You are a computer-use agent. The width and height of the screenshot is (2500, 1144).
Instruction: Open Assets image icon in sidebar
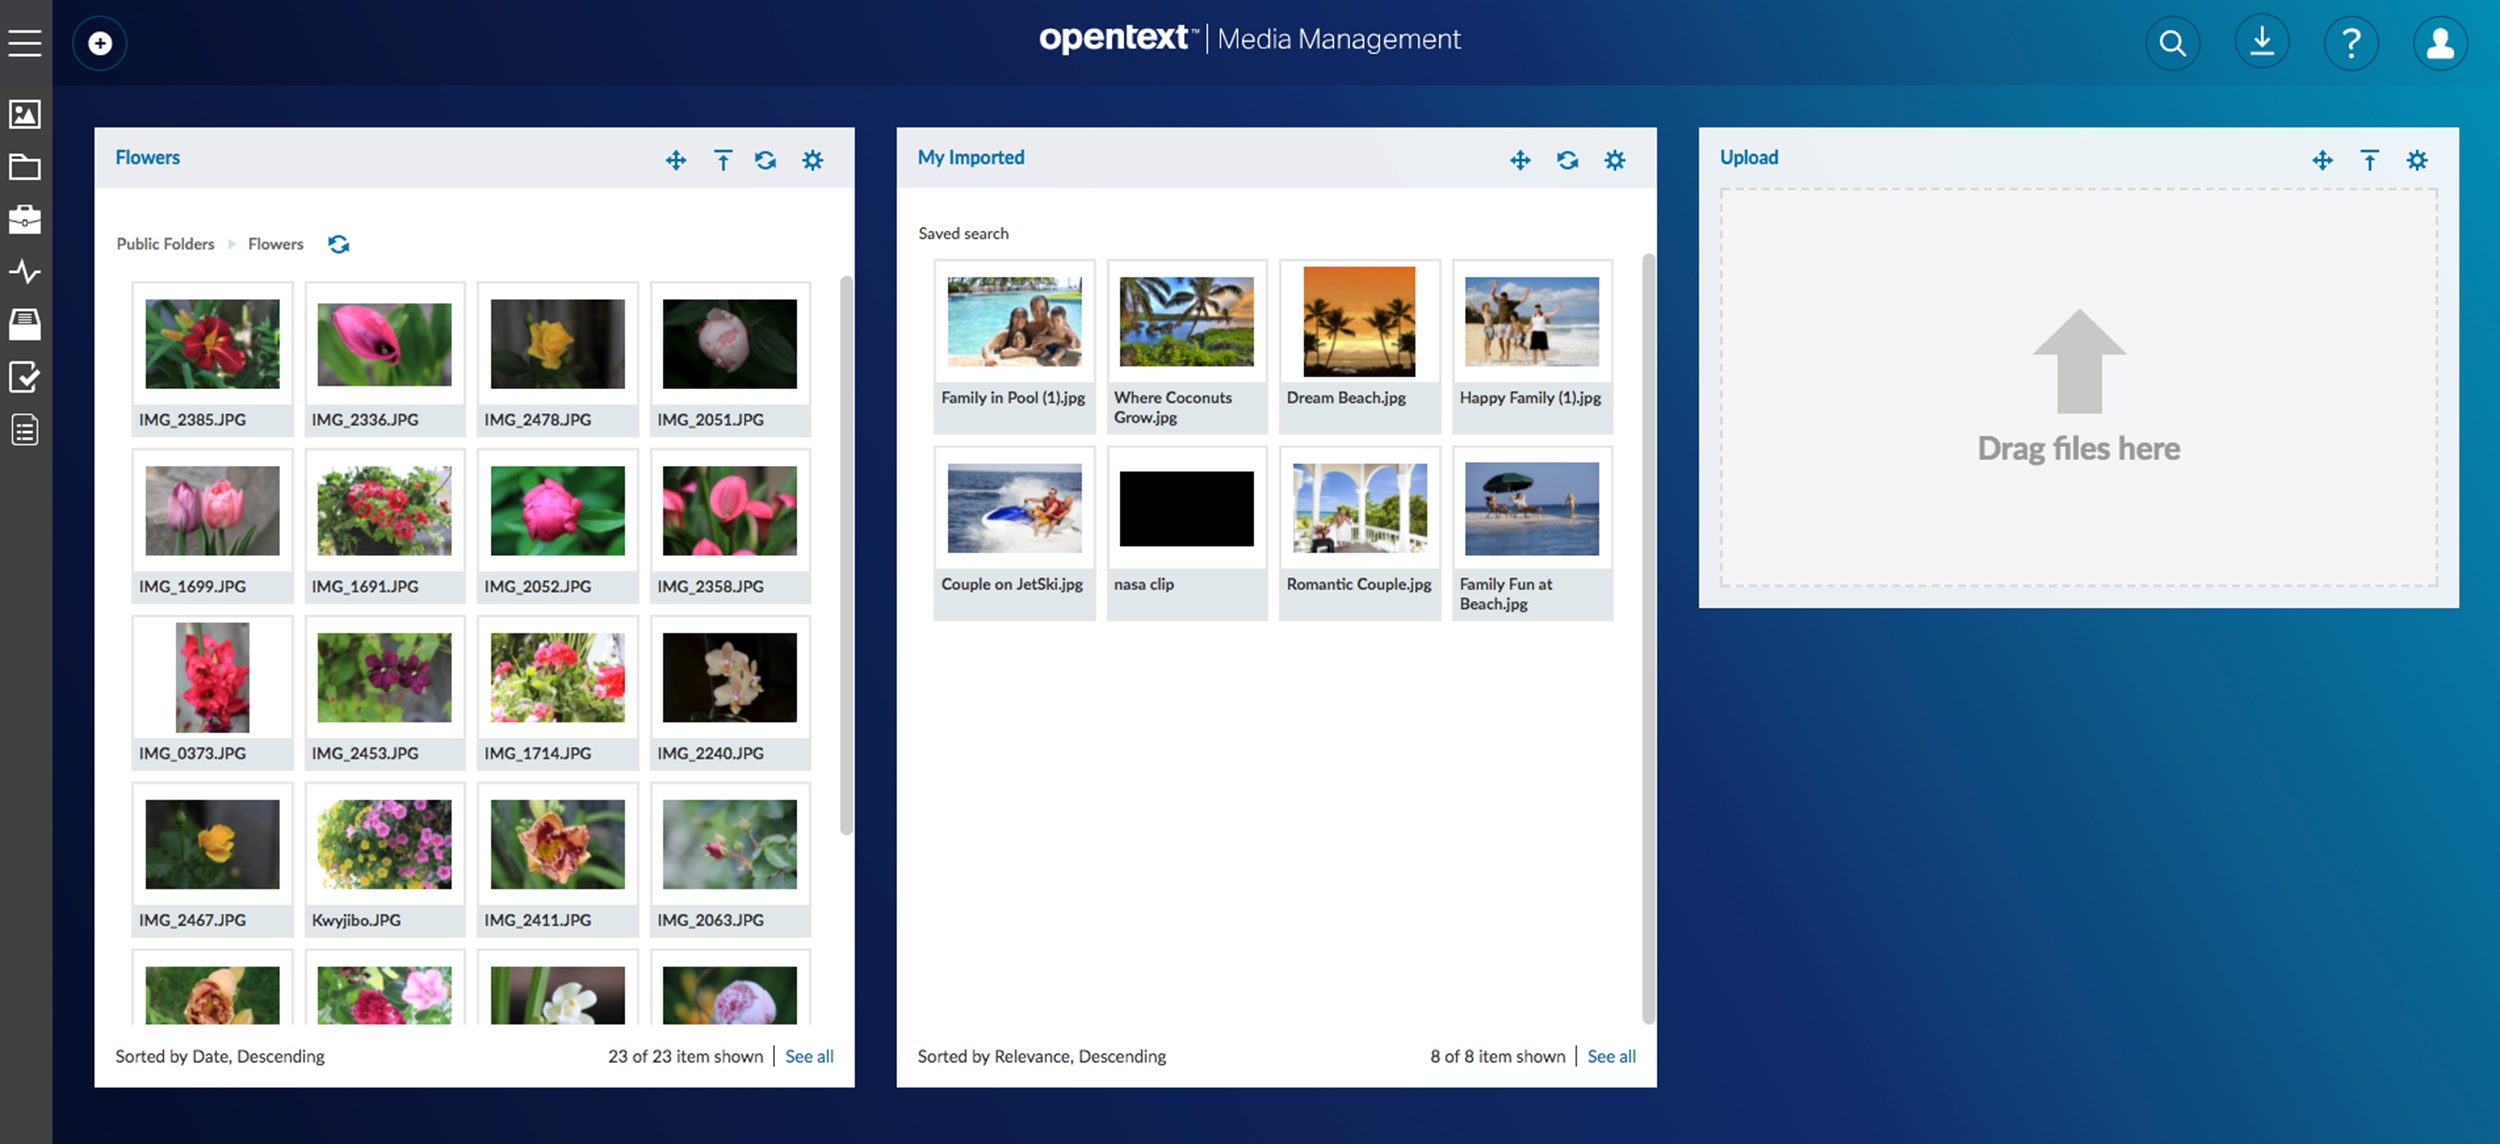[25, 114]
